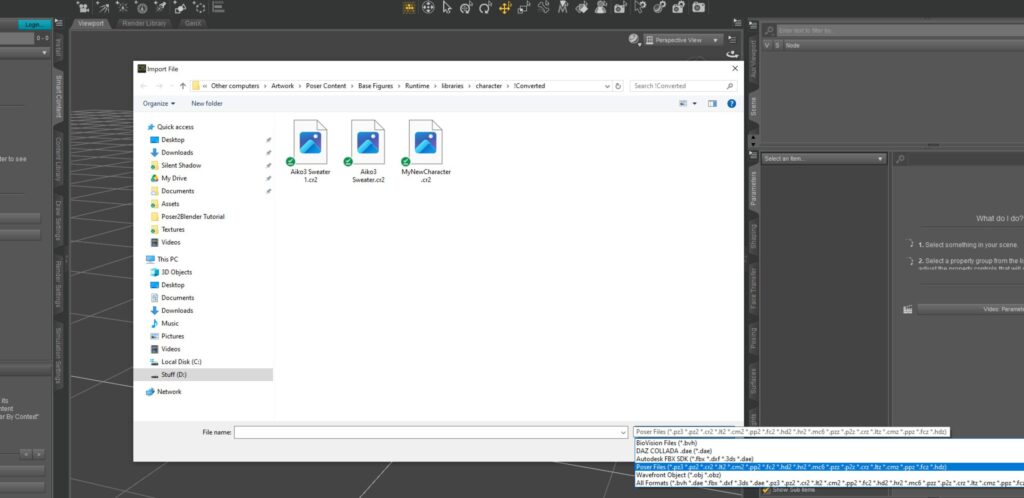Switch to the Render Library tab
Screen dimensions: 1024x498
point(145,23)
